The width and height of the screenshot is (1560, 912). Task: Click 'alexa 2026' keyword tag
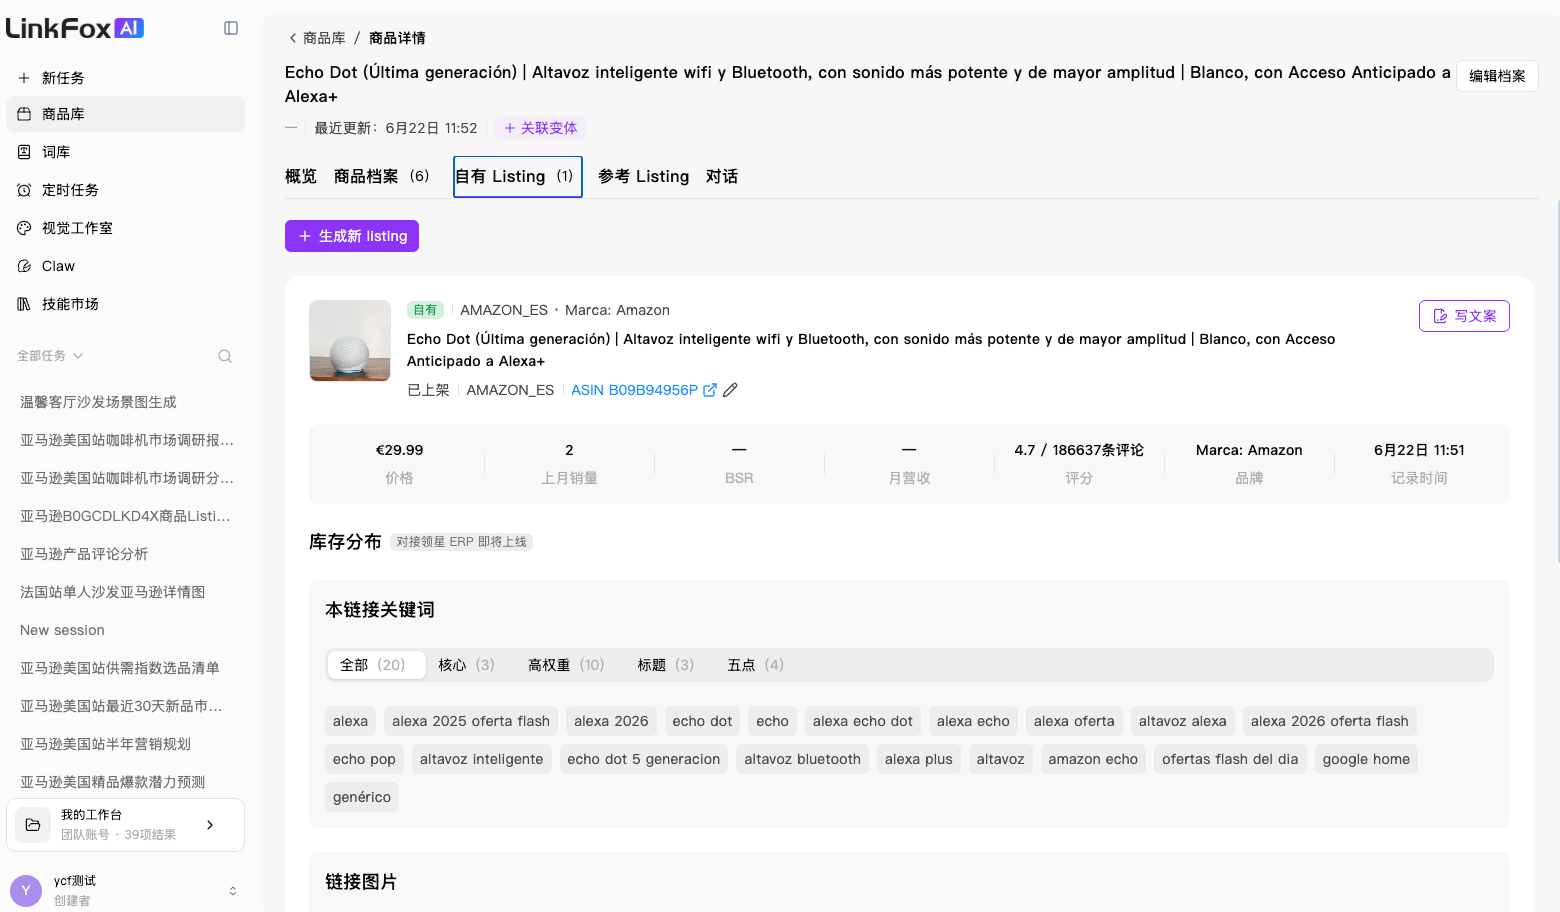611,721
